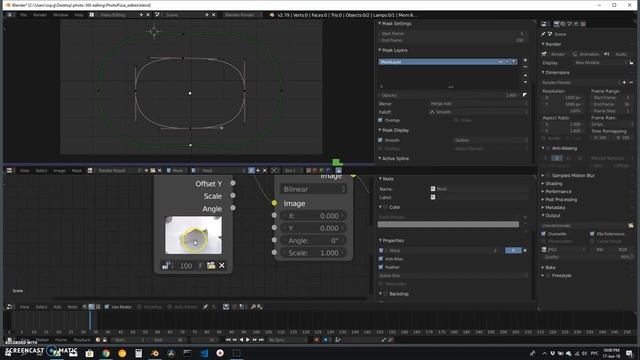Viewport: 640px width, 360px height.
Task: Open Calculator from Windows taskbar
Action: point(138,353)
